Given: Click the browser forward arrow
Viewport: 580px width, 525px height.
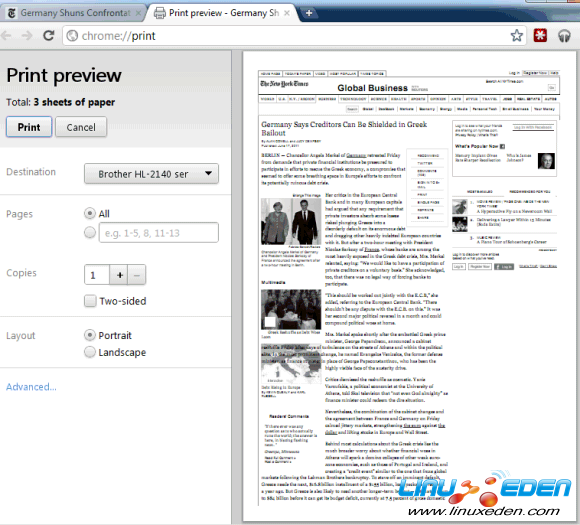Looking at the screenshot, I should click(27, 36).
